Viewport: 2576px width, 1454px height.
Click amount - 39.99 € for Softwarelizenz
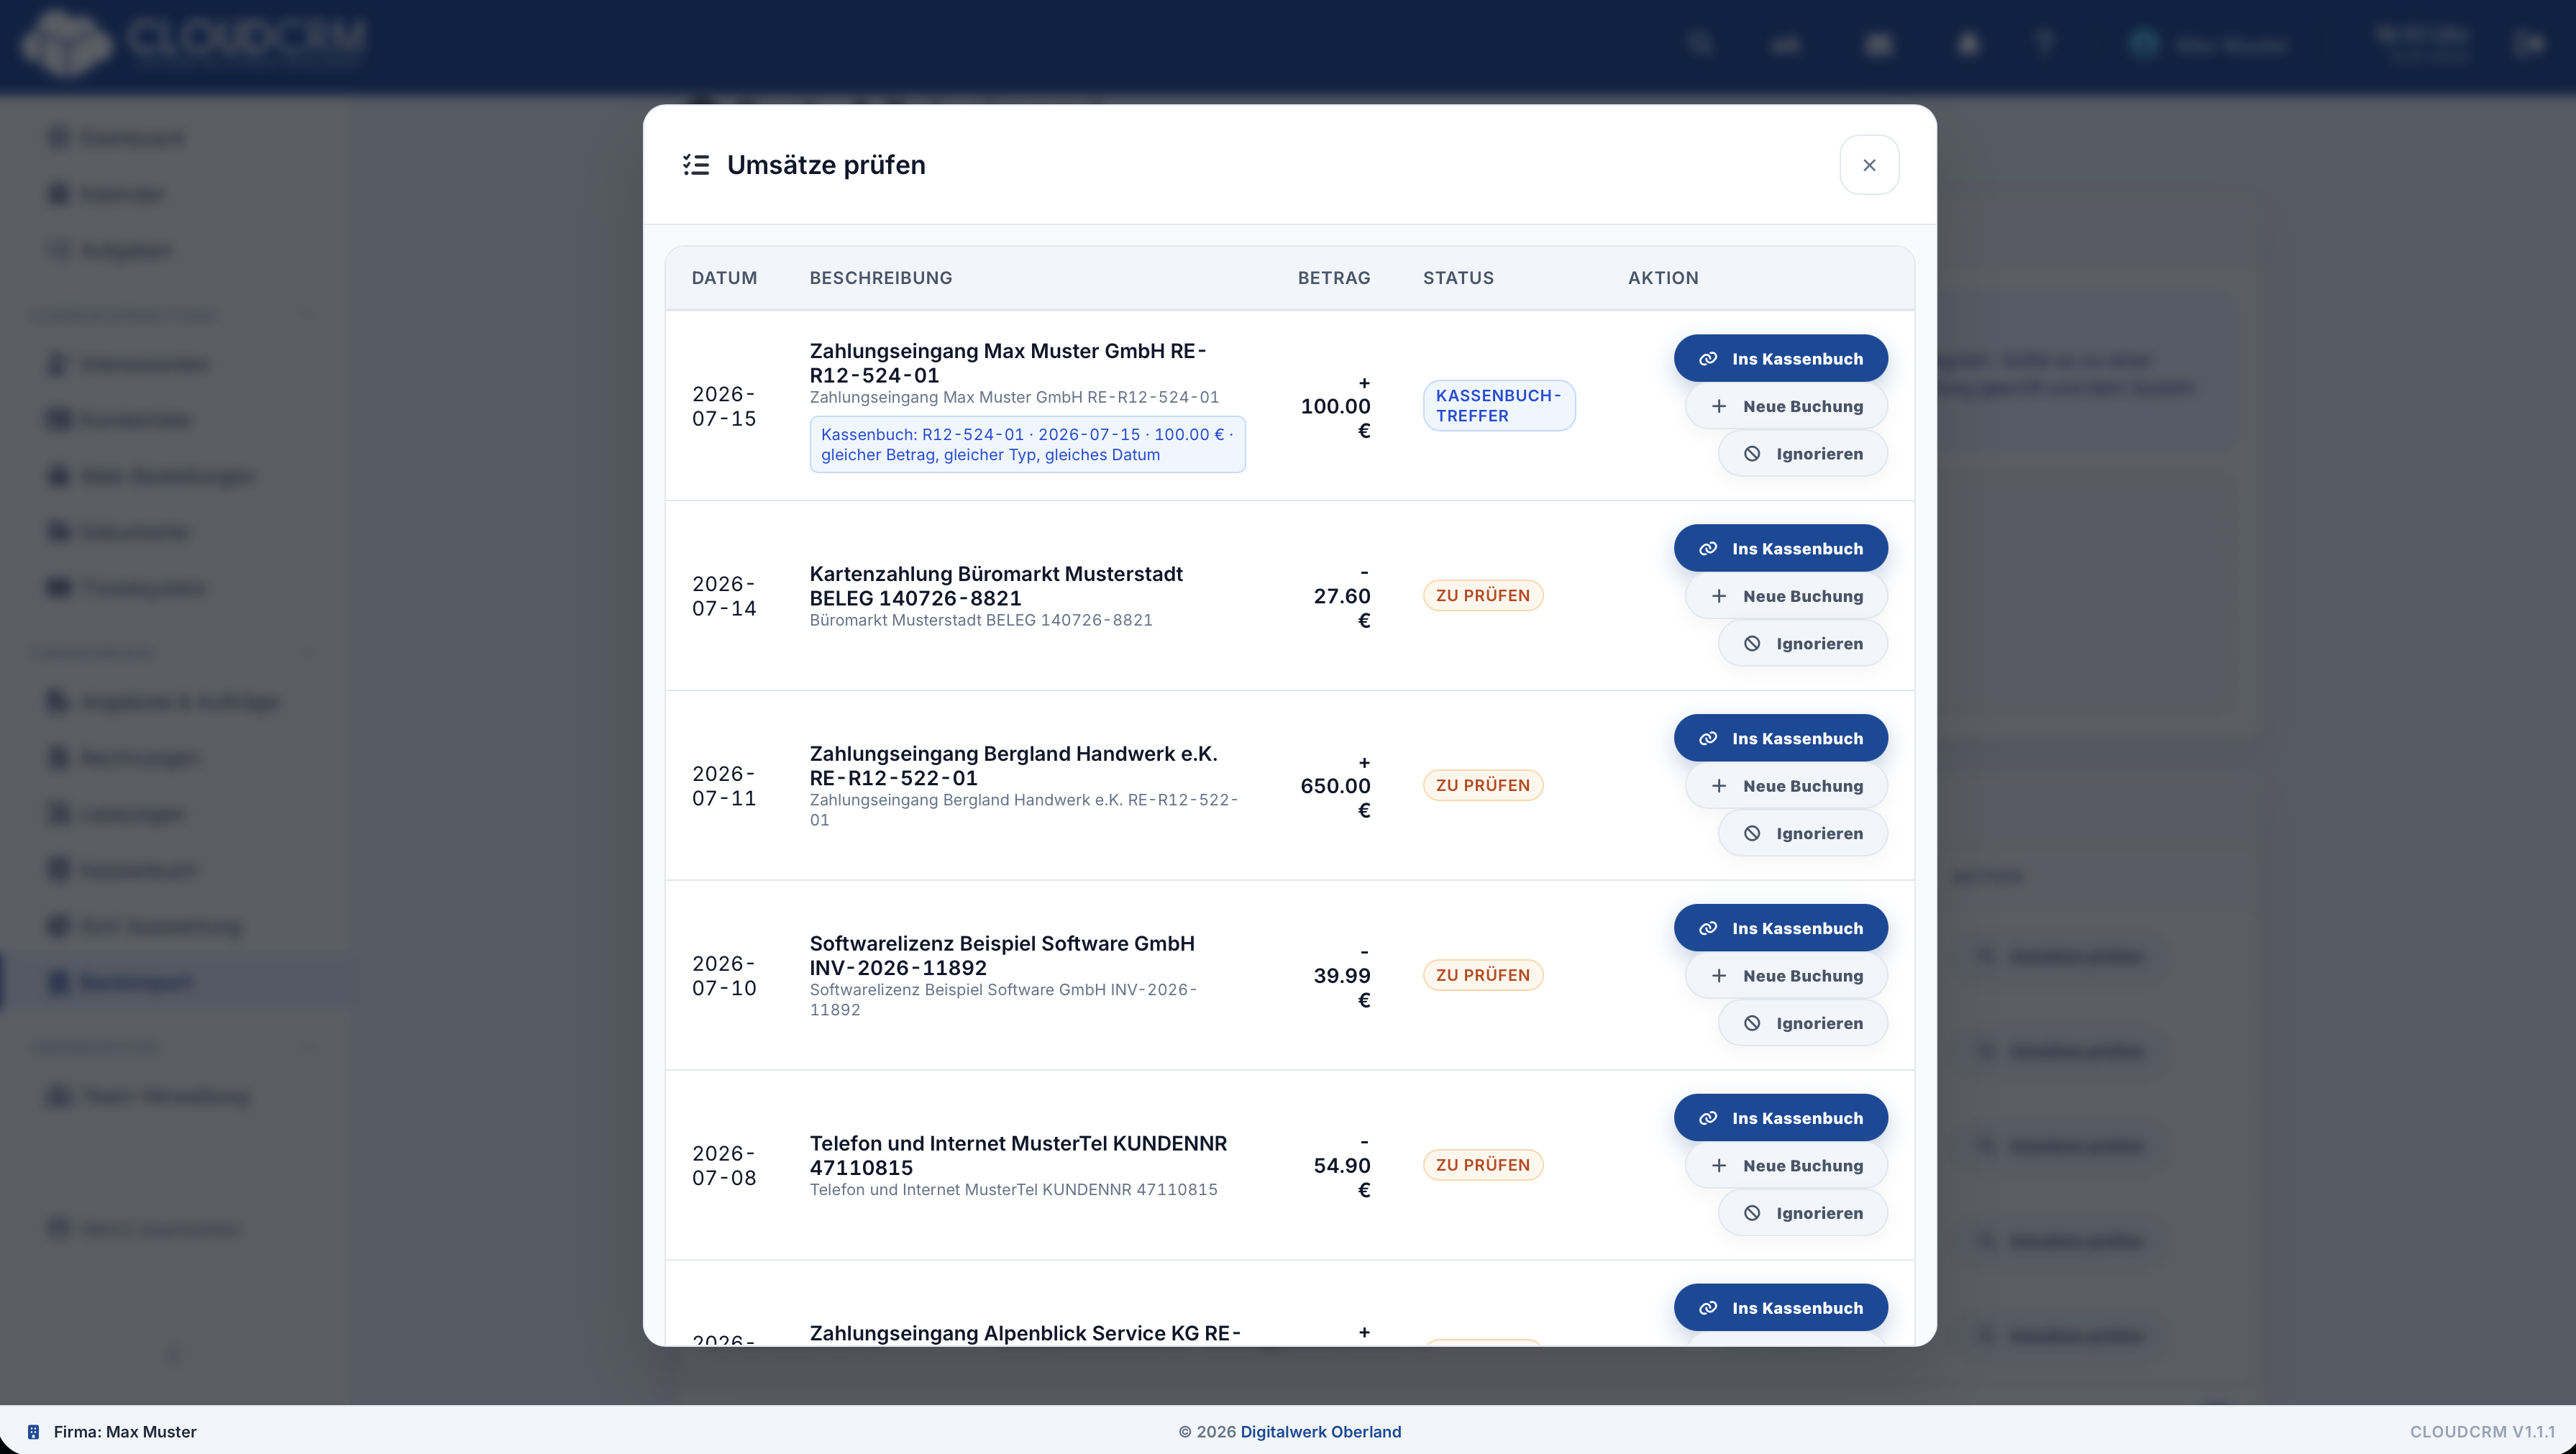(x=1341, y=977)
